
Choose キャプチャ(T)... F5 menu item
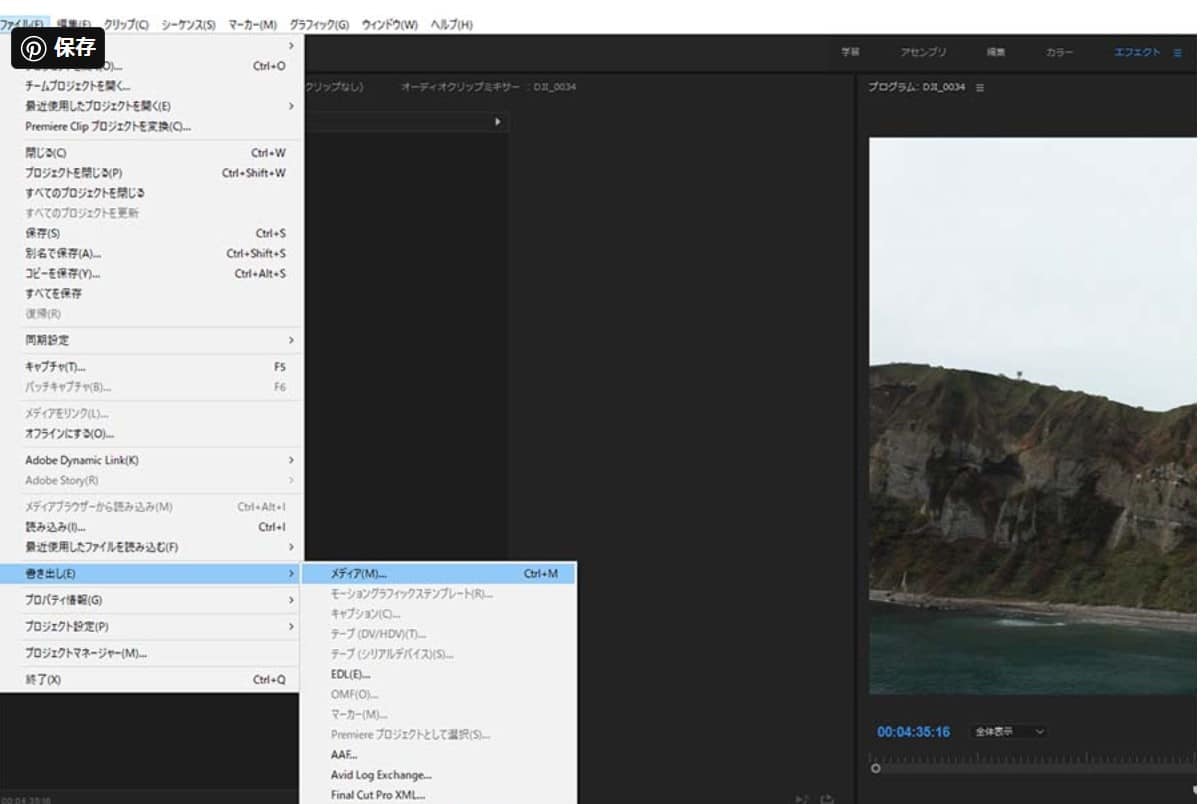(152, 367)
